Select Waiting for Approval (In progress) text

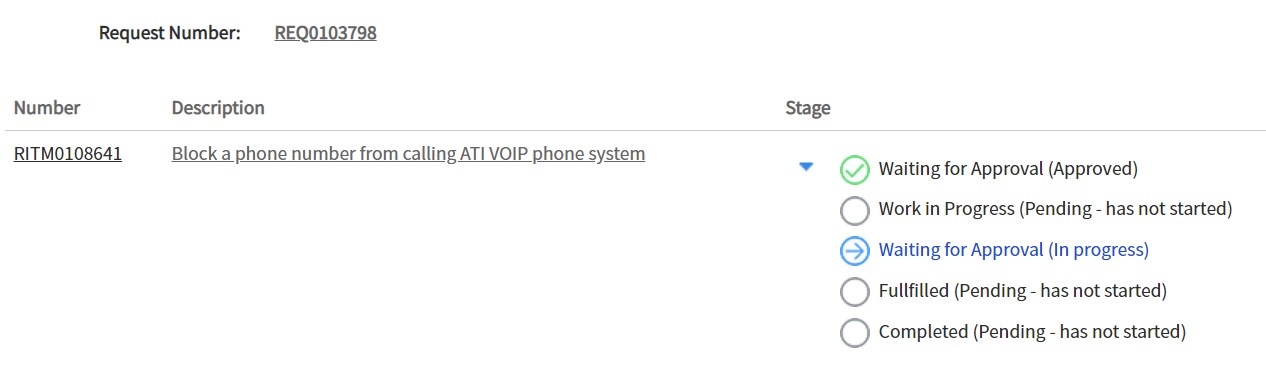click(1014, 250)
